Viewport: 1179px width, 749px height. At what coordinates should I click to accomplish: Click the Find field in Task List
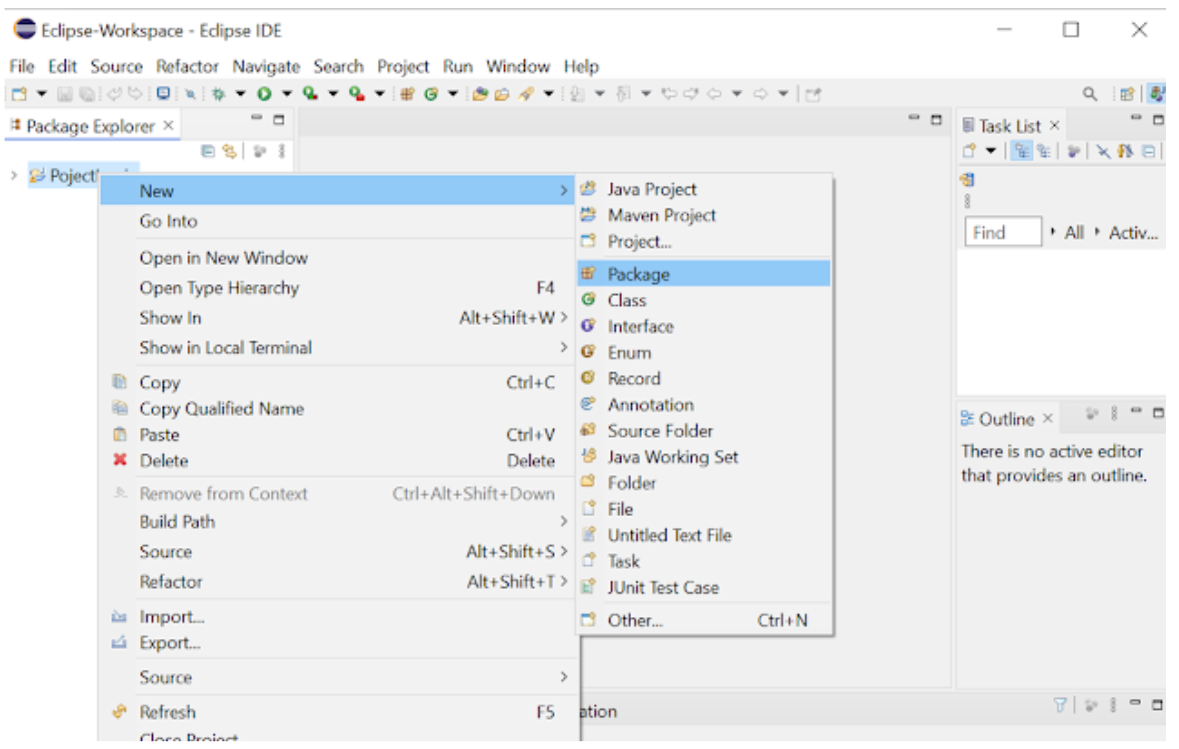[1002, 232]
